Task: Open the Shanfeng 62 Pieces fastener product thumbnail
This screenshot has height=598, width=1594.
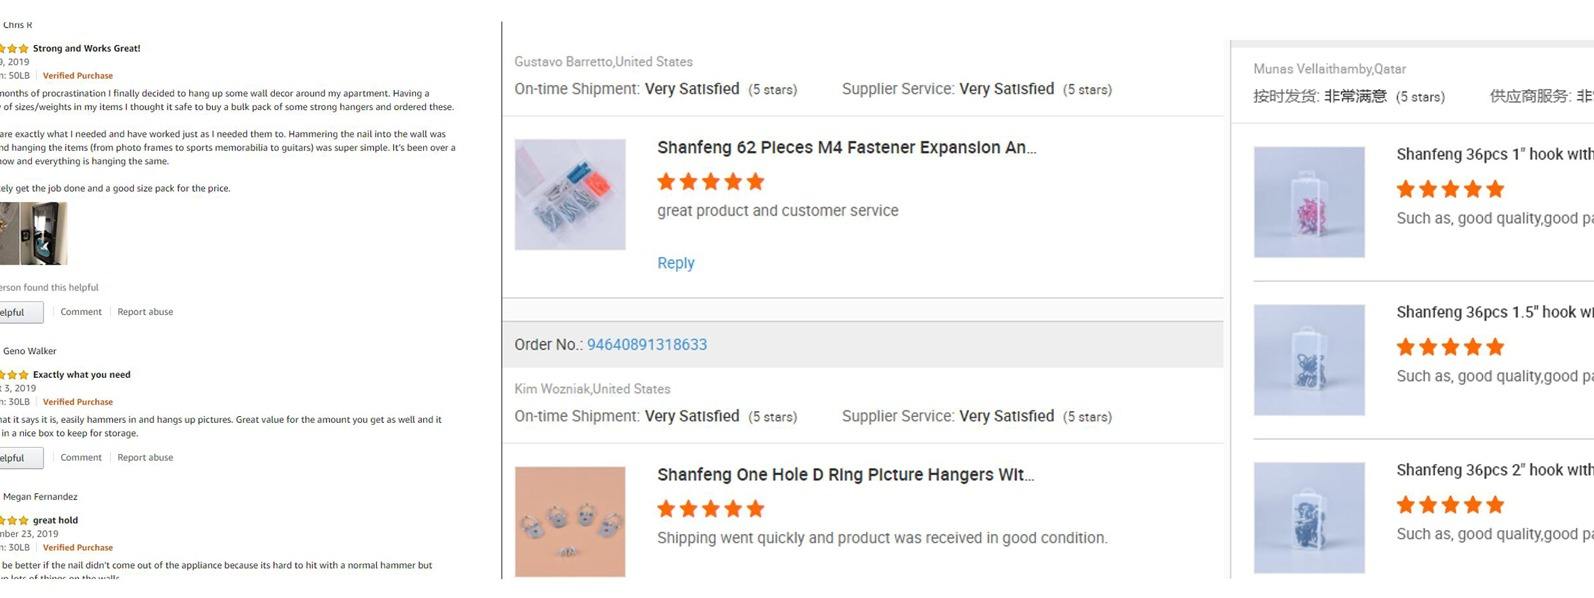Action: 570,194
